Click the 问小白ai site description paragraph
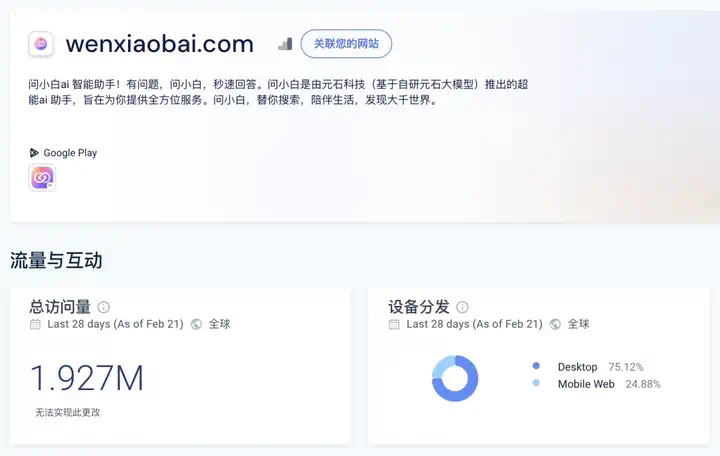720x456 pixels. (x=278, y=92)
